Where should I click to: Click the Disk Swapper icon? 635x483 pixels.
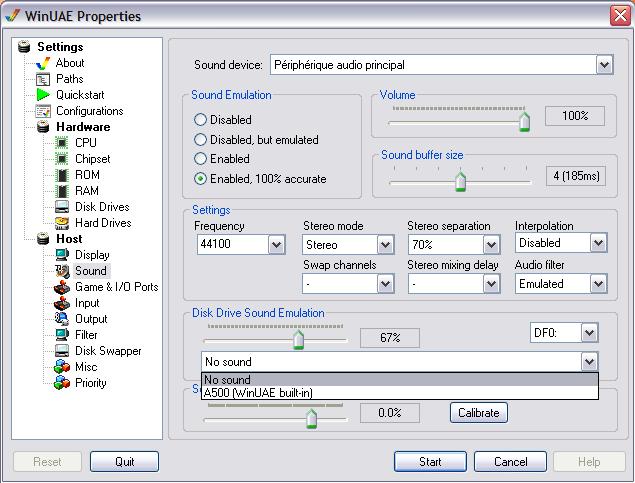(x=62, y=351)
